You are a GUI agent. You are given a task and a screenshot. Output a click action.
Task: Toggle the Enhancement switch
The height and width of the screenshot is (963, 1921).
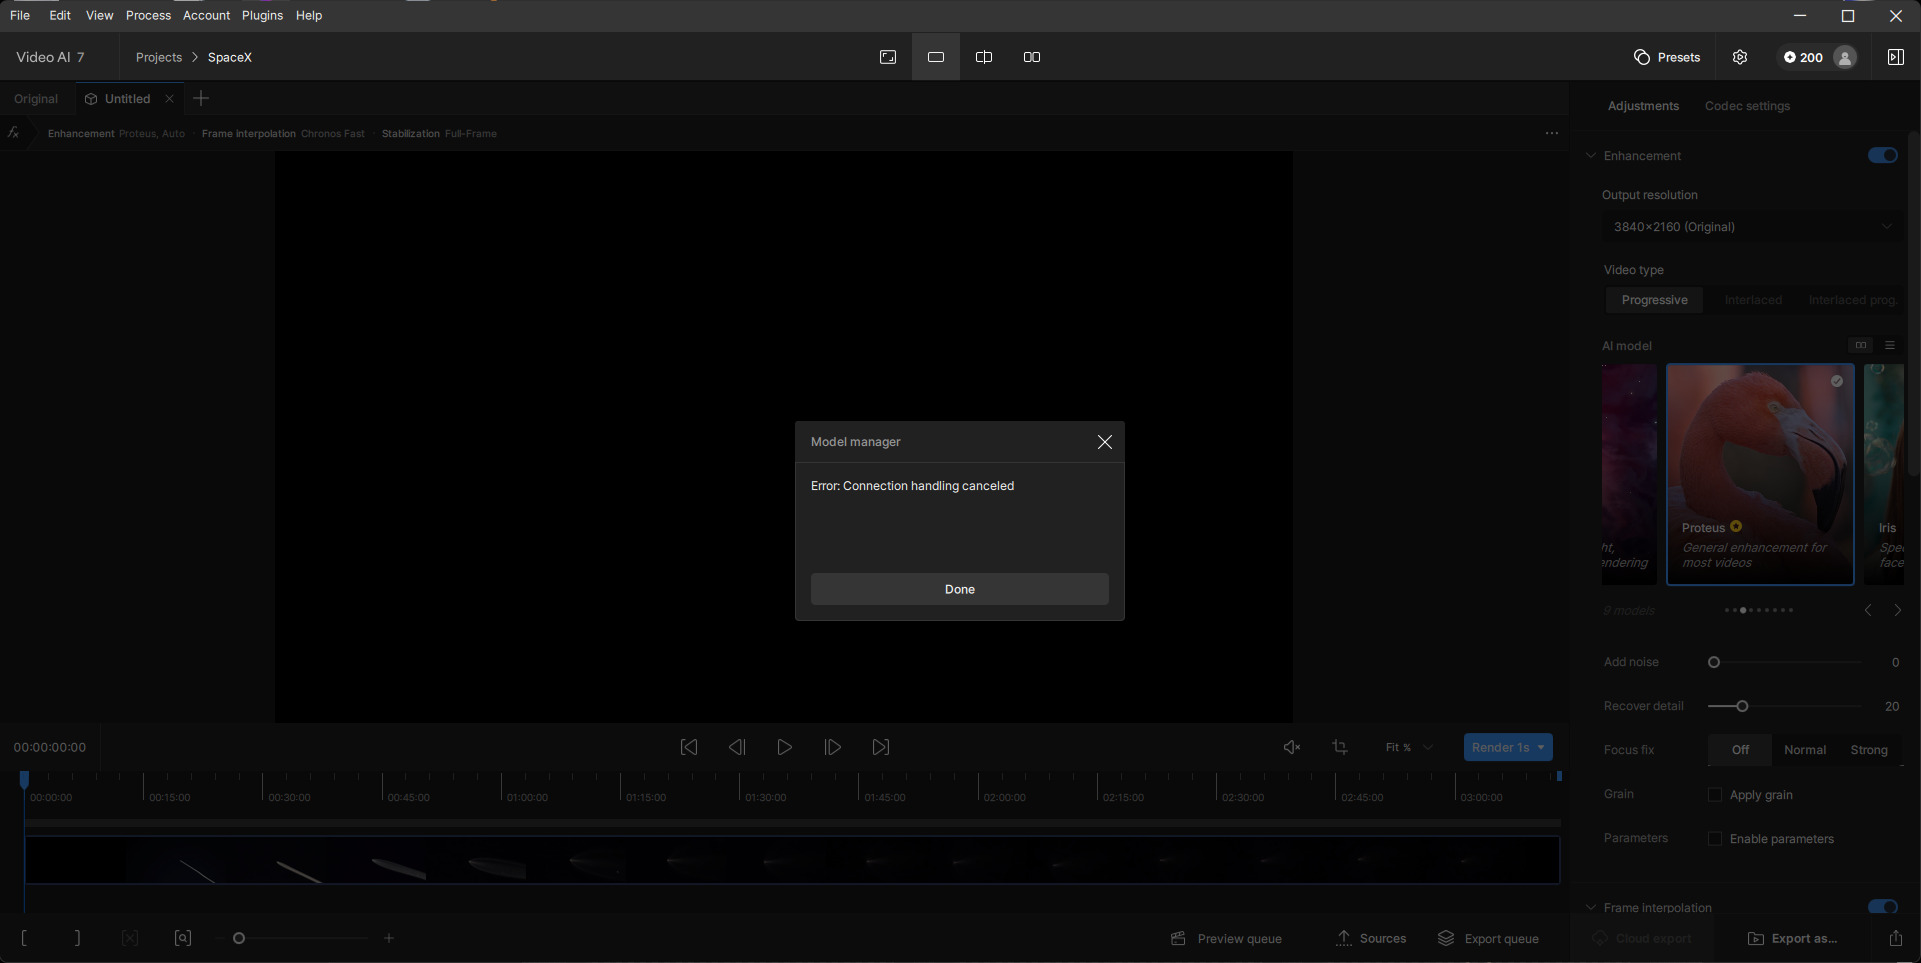[1882, 155]
